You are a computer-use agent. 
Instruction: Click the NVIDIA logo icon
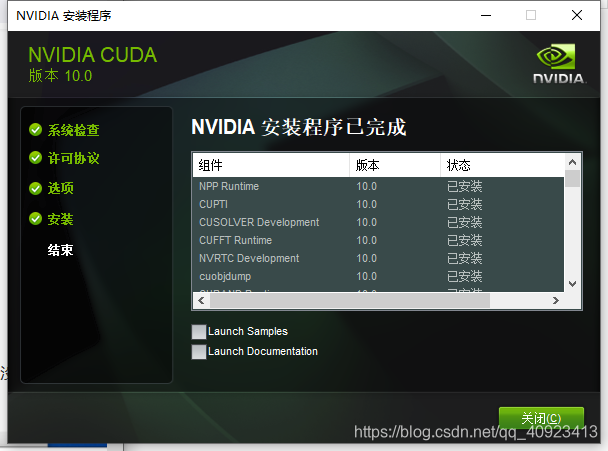(x=559, y=63)
